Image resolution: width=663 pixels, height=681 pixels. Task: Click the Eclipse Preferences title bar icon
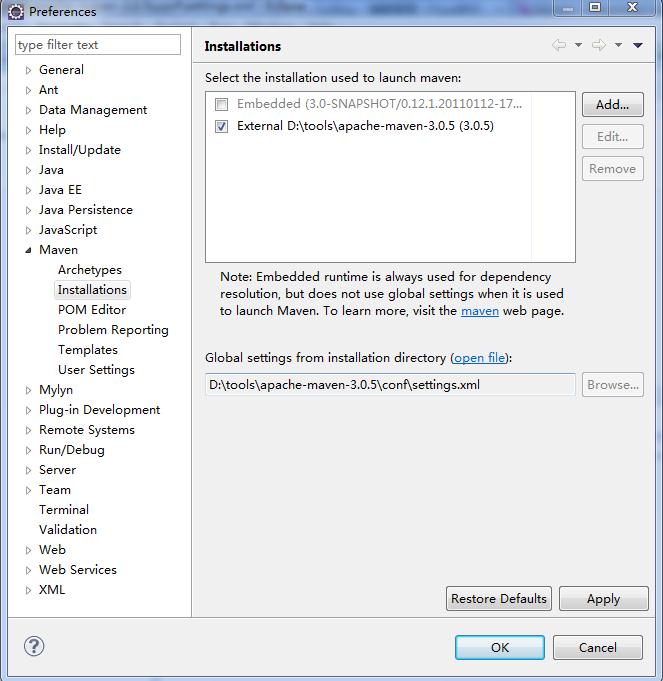click(16, 12)
